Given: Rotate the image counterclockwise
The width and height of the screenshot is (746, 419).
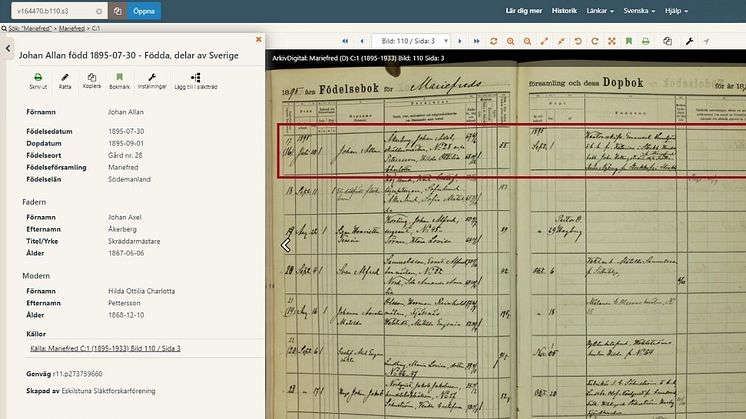Looking at the screenshot, I should (578, 41).
